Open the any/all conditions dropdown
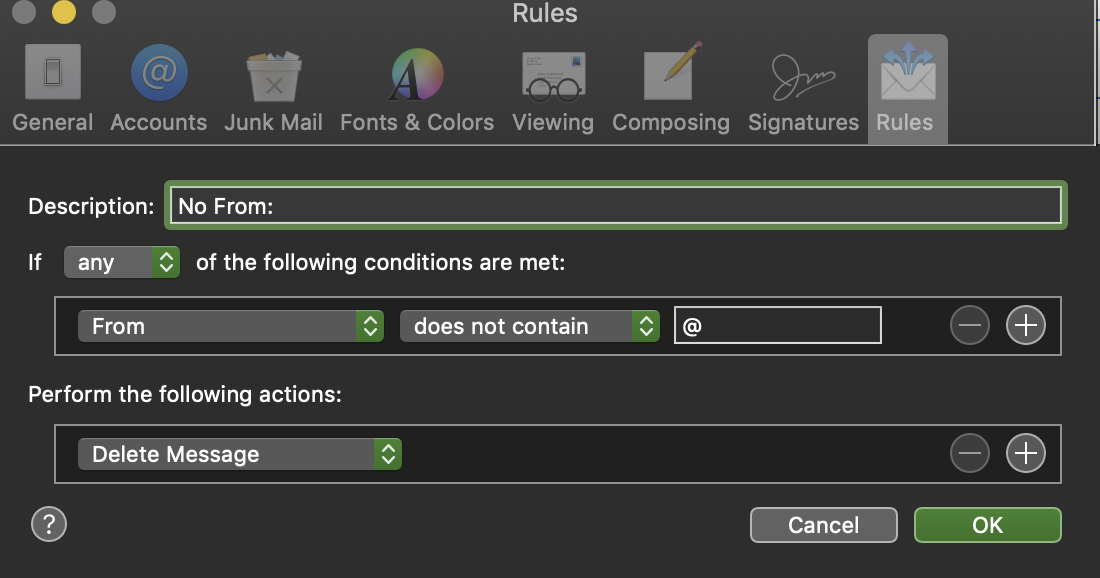 (x=121, y=263)
